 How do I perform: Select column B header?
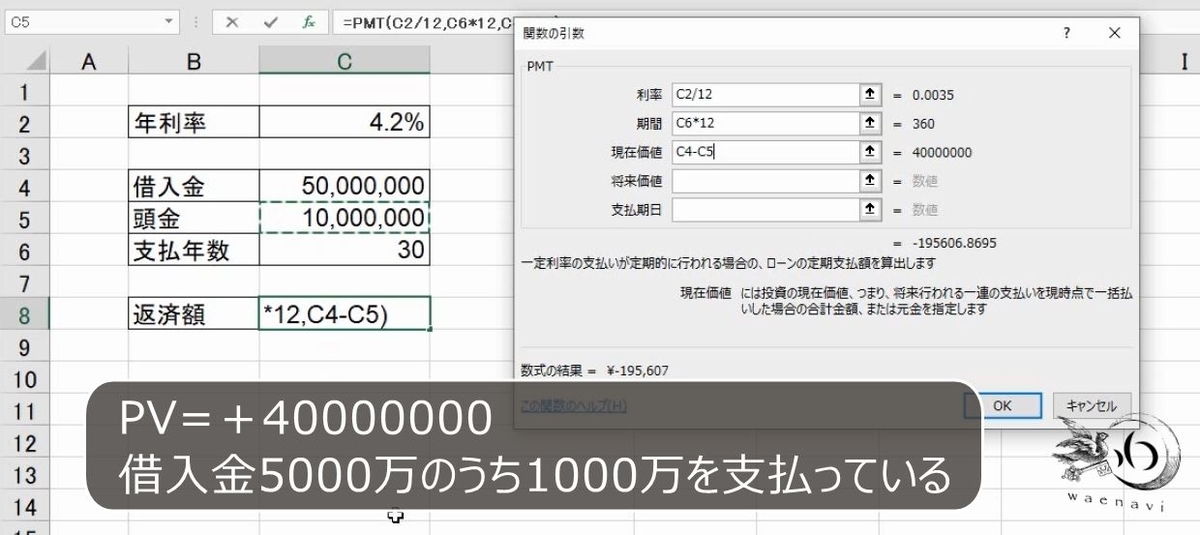(193, 62)
